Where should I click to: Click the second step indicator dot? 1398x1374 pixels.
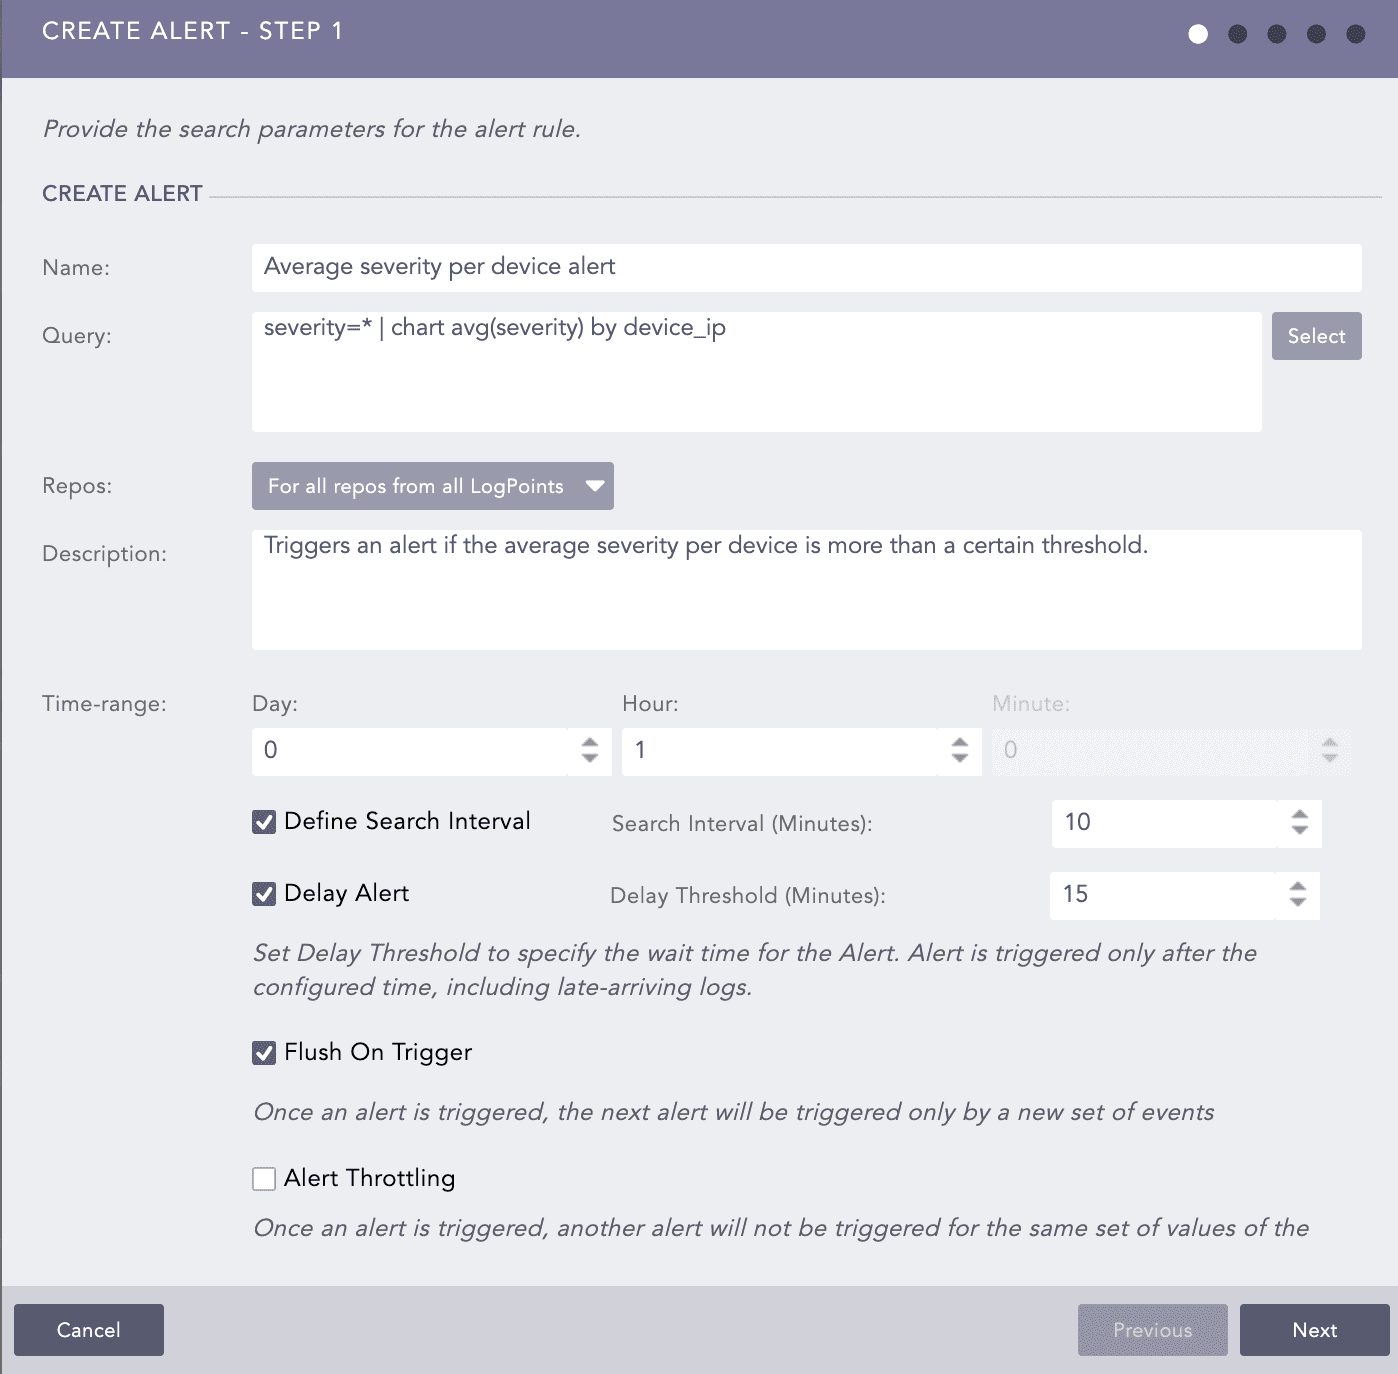tap(1237, 32)
